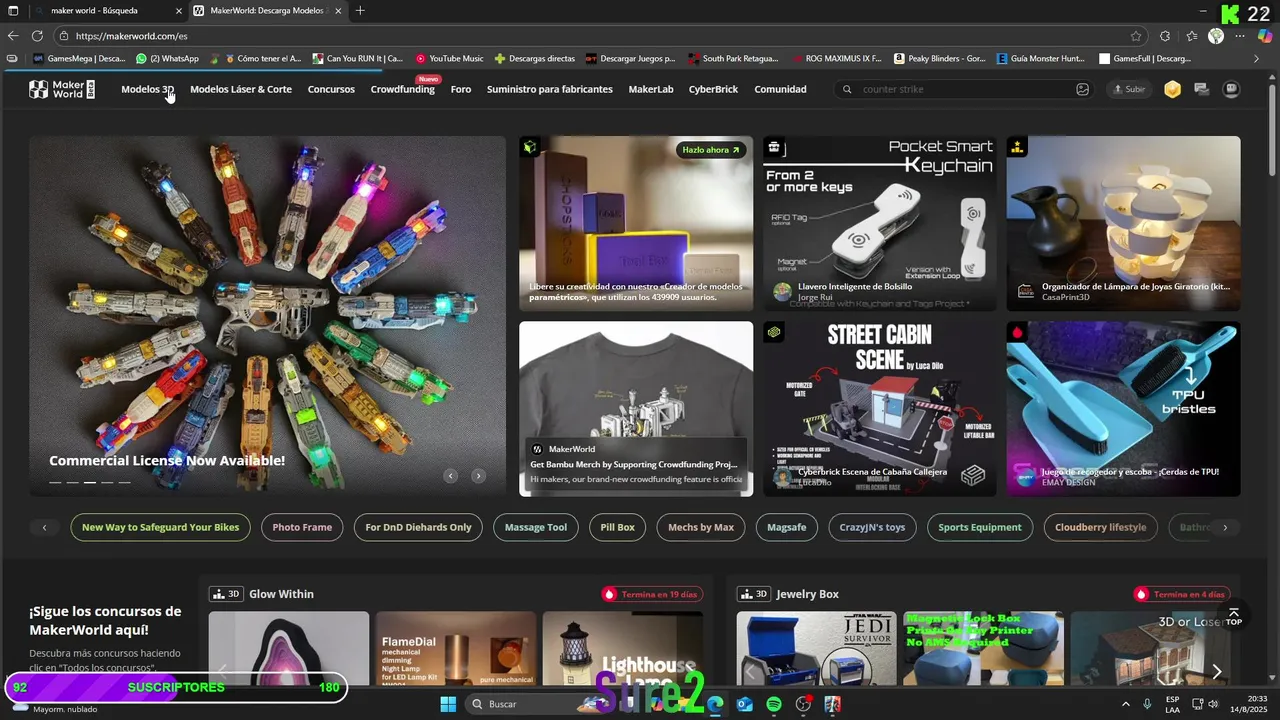Open a new browser tab
The height and width of the screenshot is (720, 1280).
[360, 11]
